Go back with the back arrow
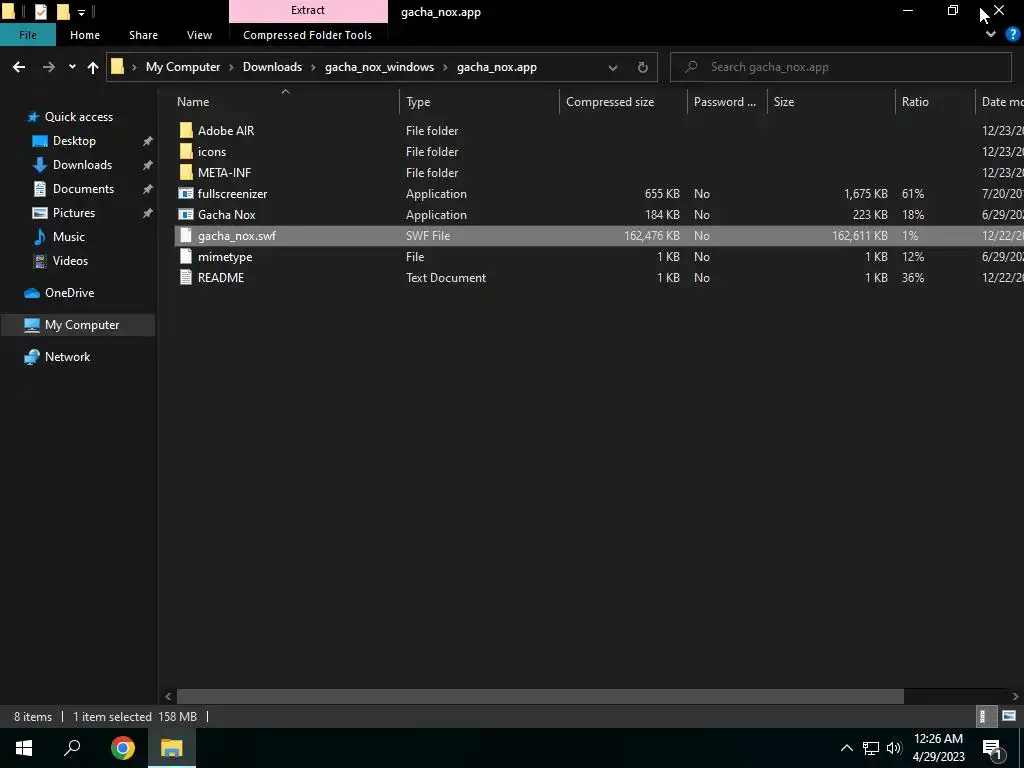The width and height of the screenshot is (1024, 768). 19,67
